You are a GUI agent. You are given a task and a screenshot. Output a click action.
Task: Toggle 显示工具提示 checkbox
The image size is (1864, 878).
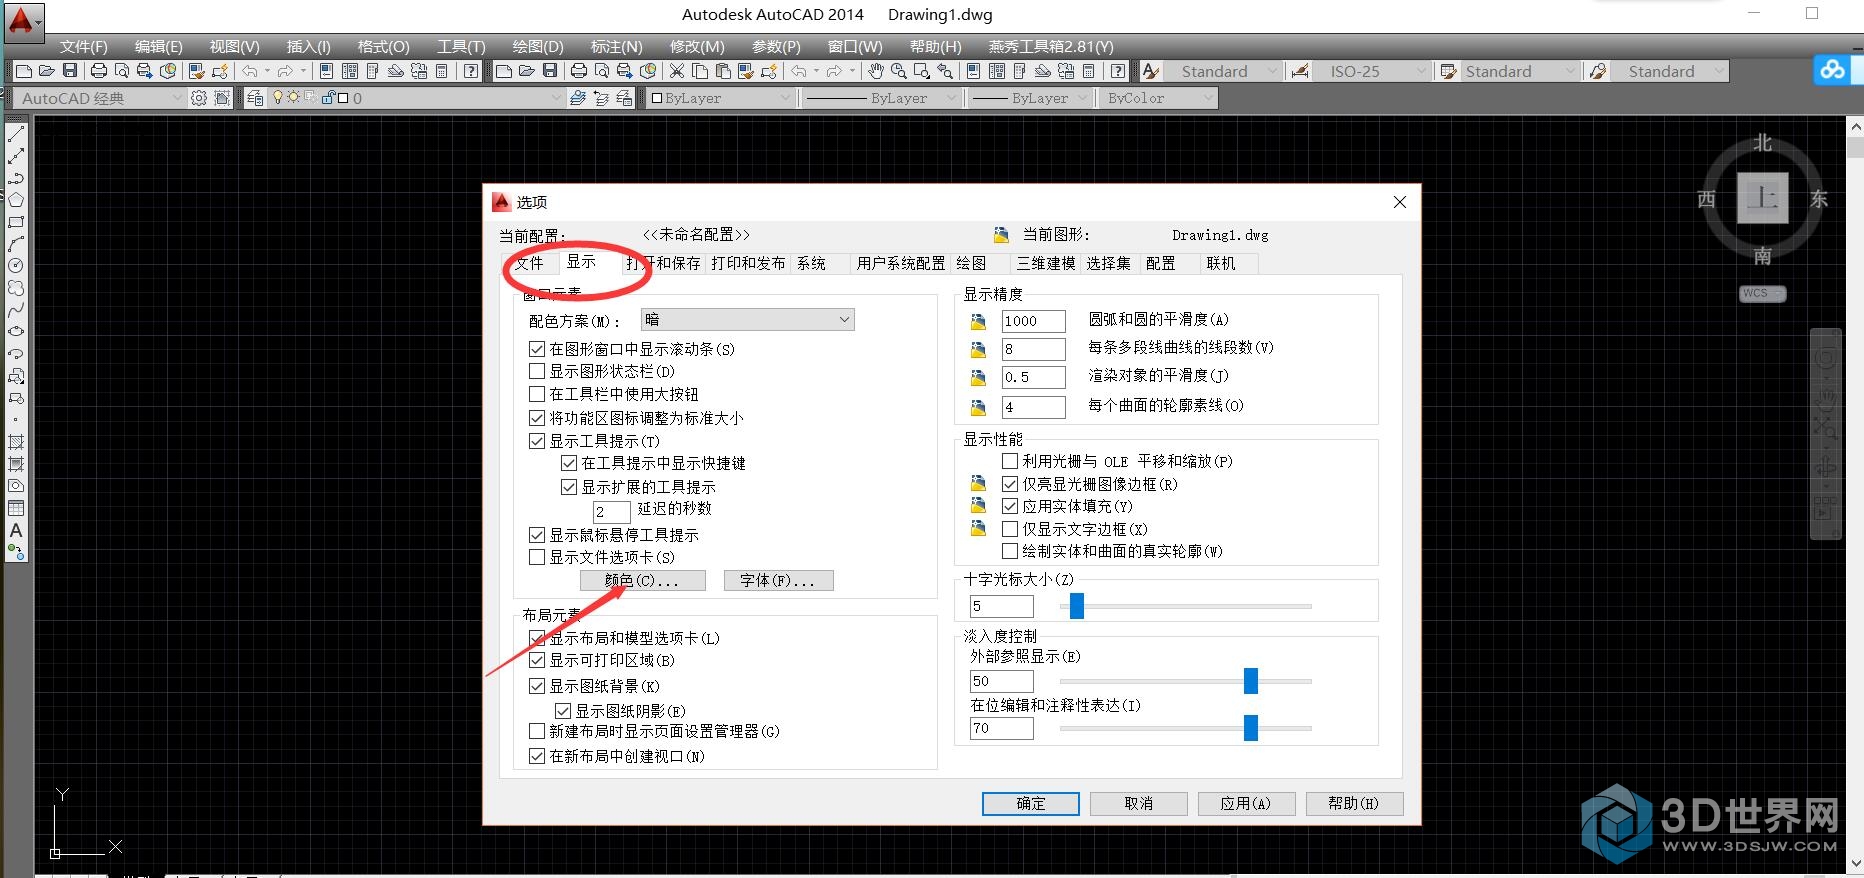[537, 441]
